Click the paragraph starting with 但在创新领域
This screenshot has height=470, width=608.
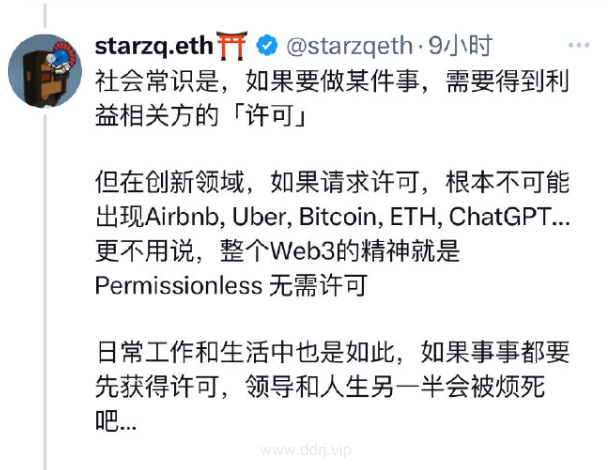pyautogui.click(x=332, y=233)
